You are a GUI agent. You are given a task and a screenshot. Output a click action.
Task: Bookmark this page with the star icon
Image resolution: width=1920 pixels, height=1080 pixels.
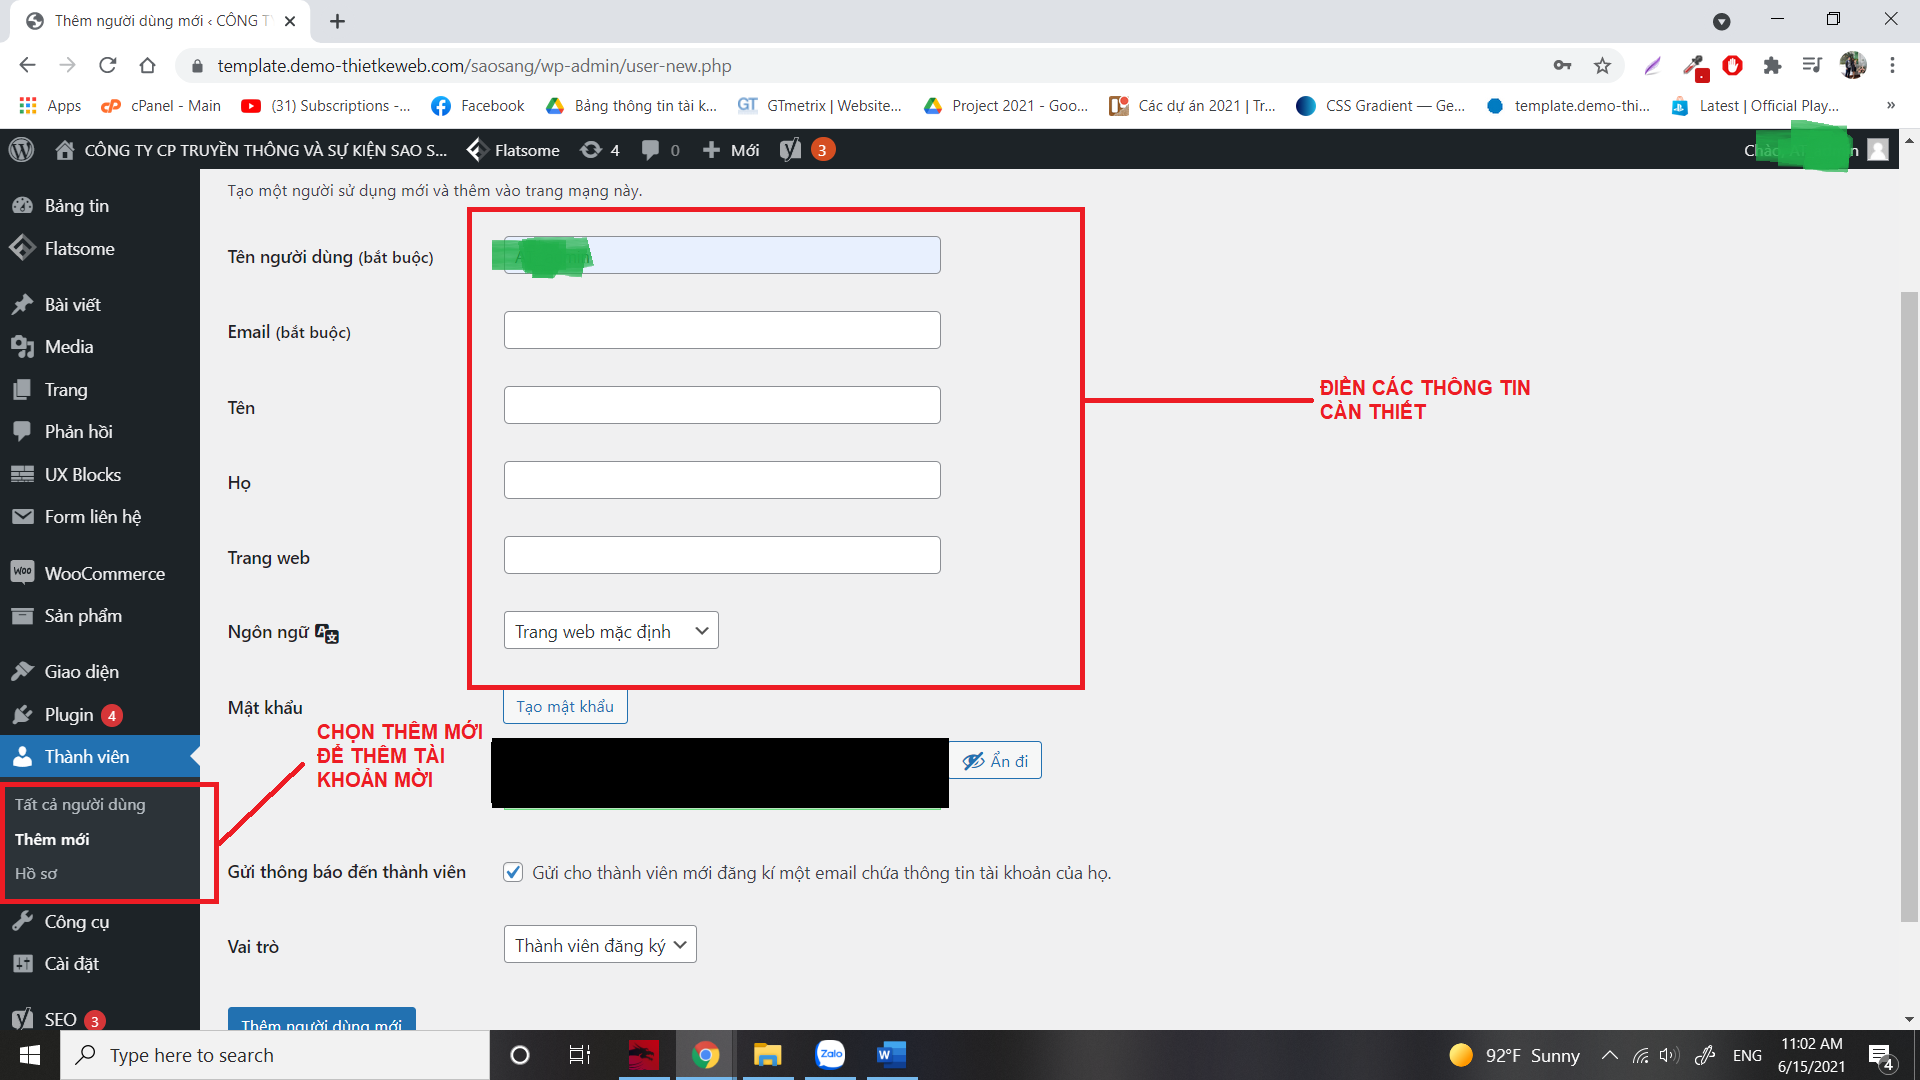point(1602,66)
